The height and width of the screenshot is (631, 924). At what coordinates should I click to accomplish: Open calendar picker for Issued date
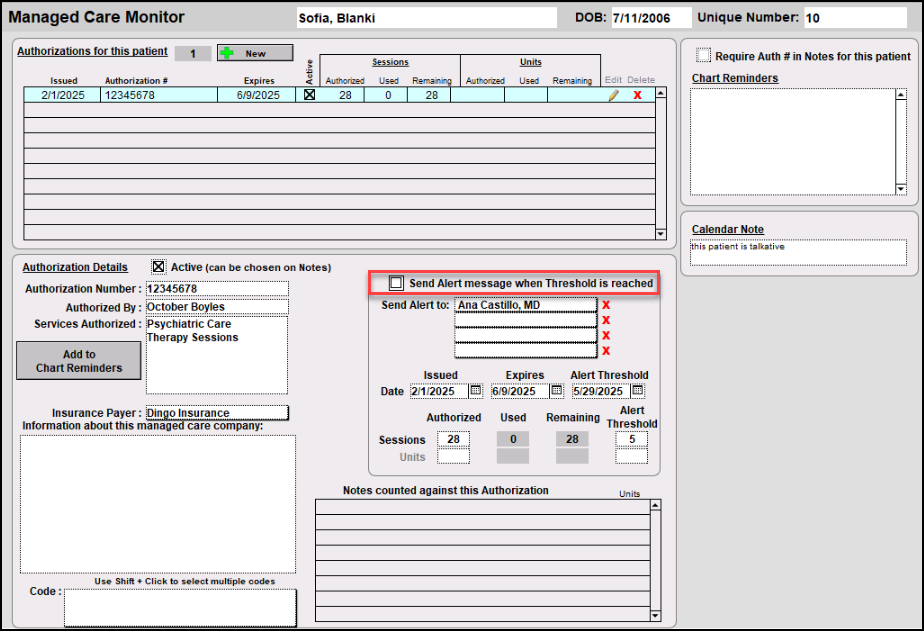pyautogui.click(x=476, y=391)
